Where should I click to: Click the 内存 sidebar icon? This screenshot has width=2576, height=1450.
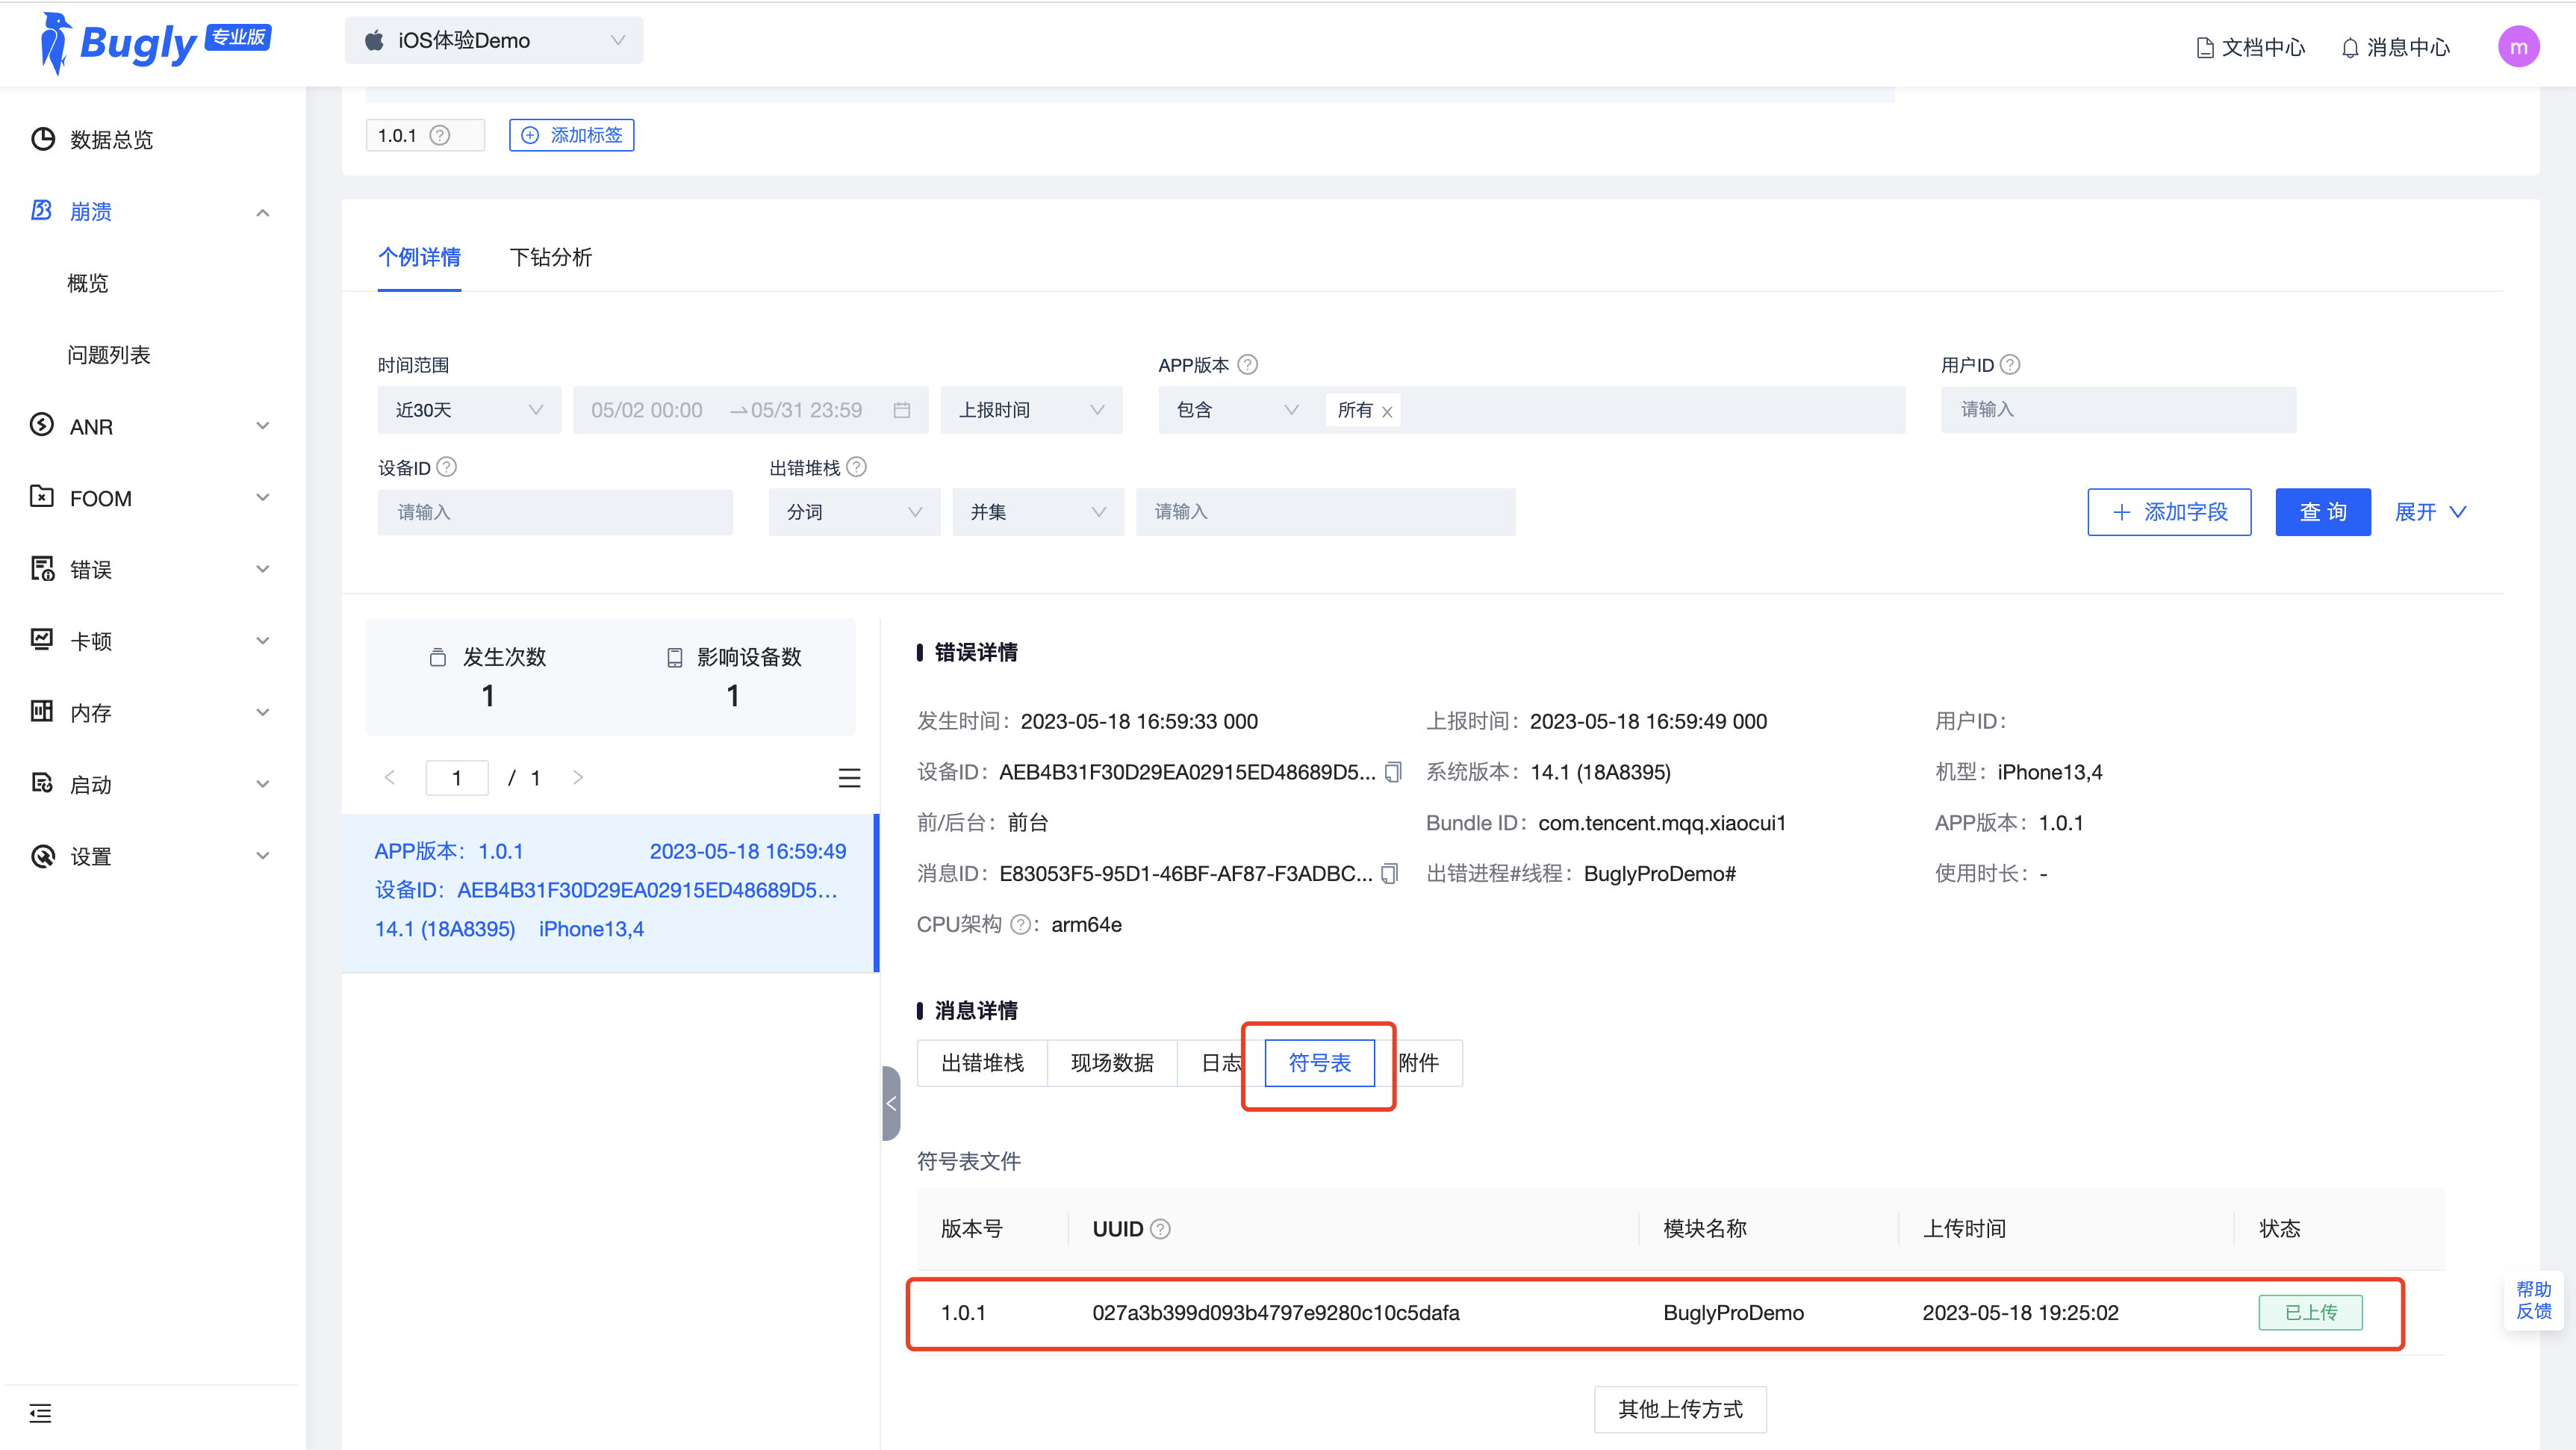(42, 712)
